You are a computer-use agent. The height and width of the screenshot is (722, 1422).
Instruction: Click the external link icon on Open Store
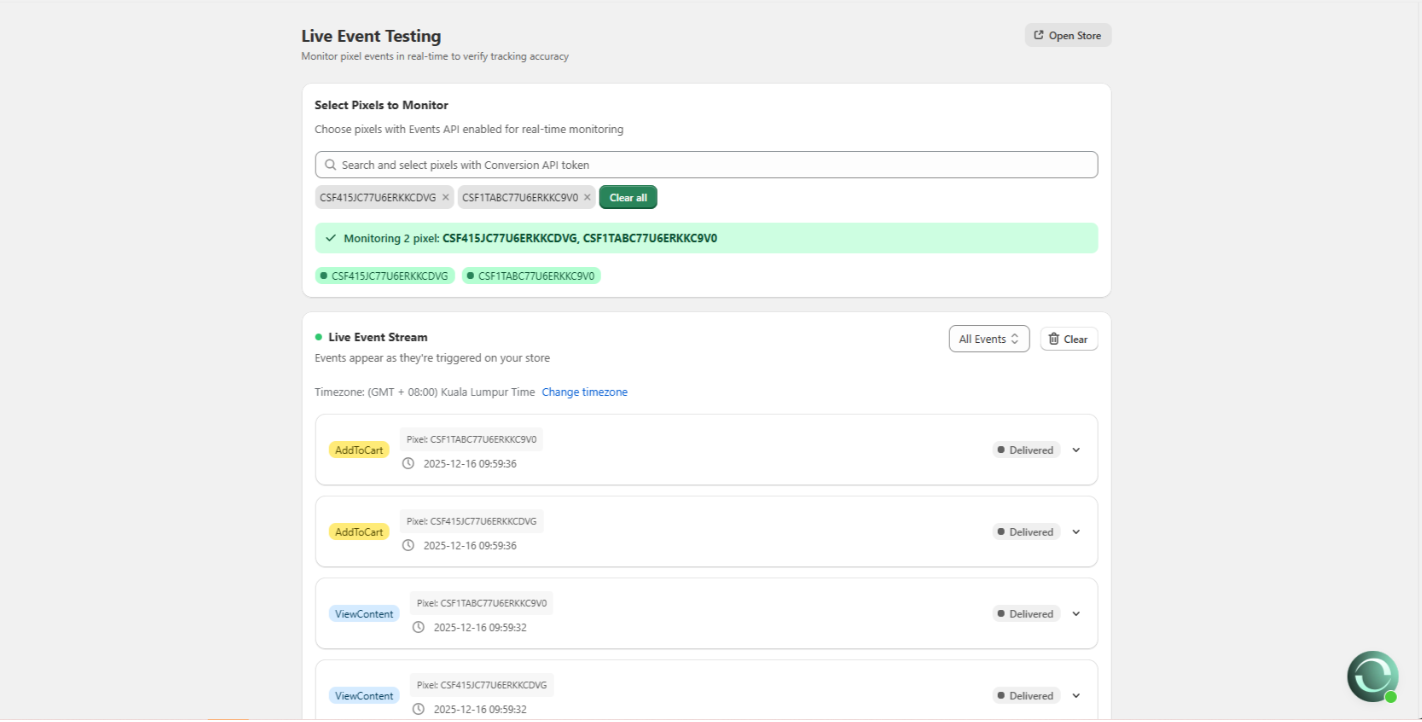pos(1038,34)
